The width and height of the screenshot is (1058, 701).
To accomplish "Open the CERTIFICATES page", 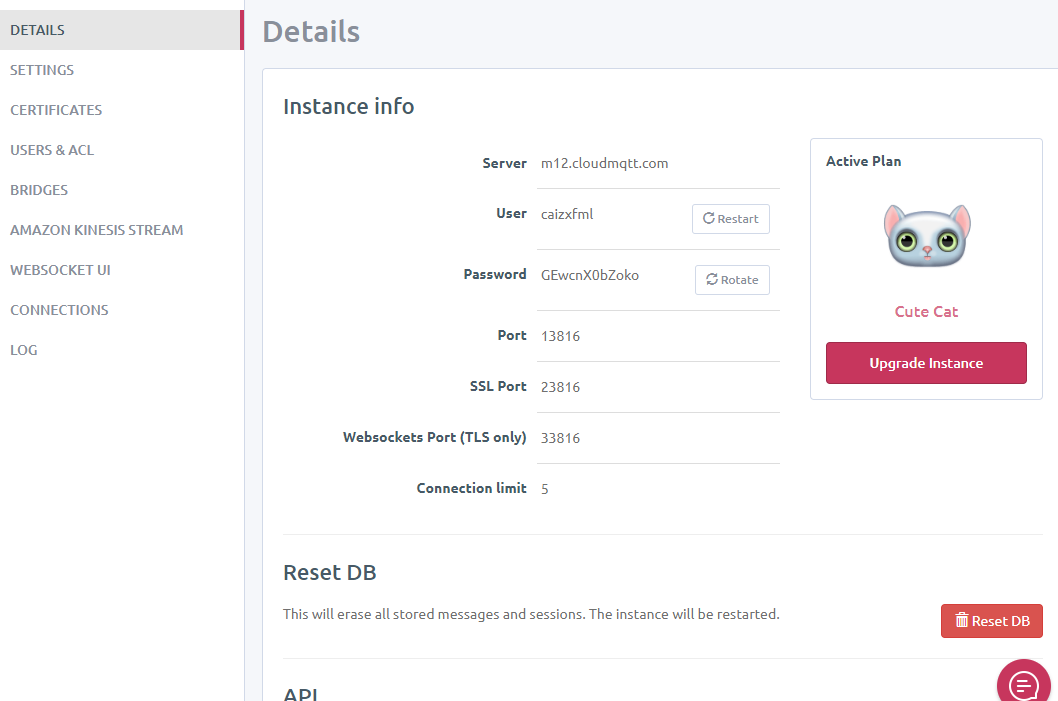I will tap(56, 109).
